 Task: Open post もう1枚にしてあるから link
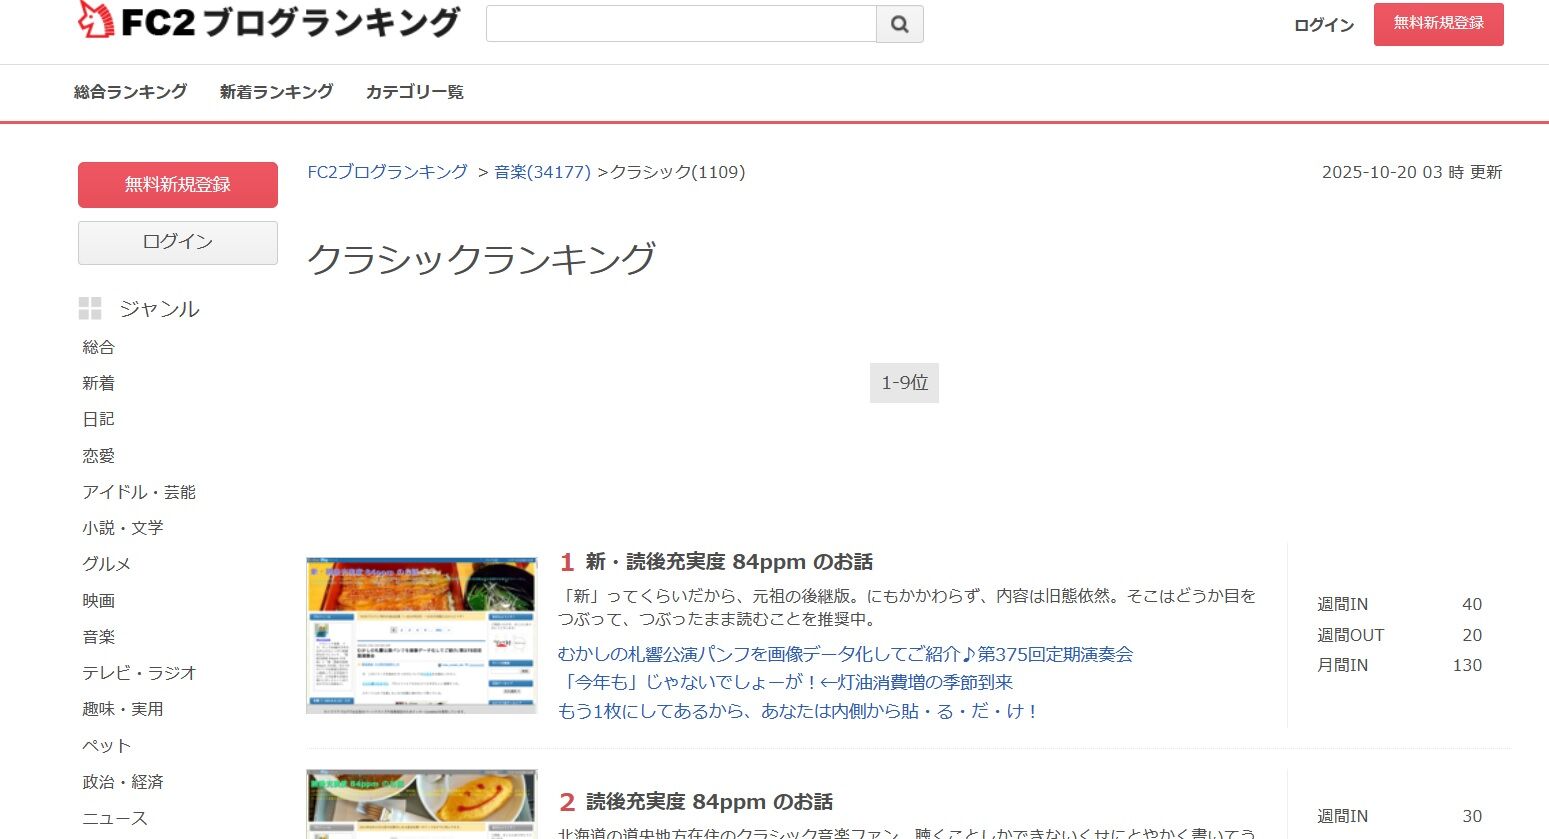point(799,711)
